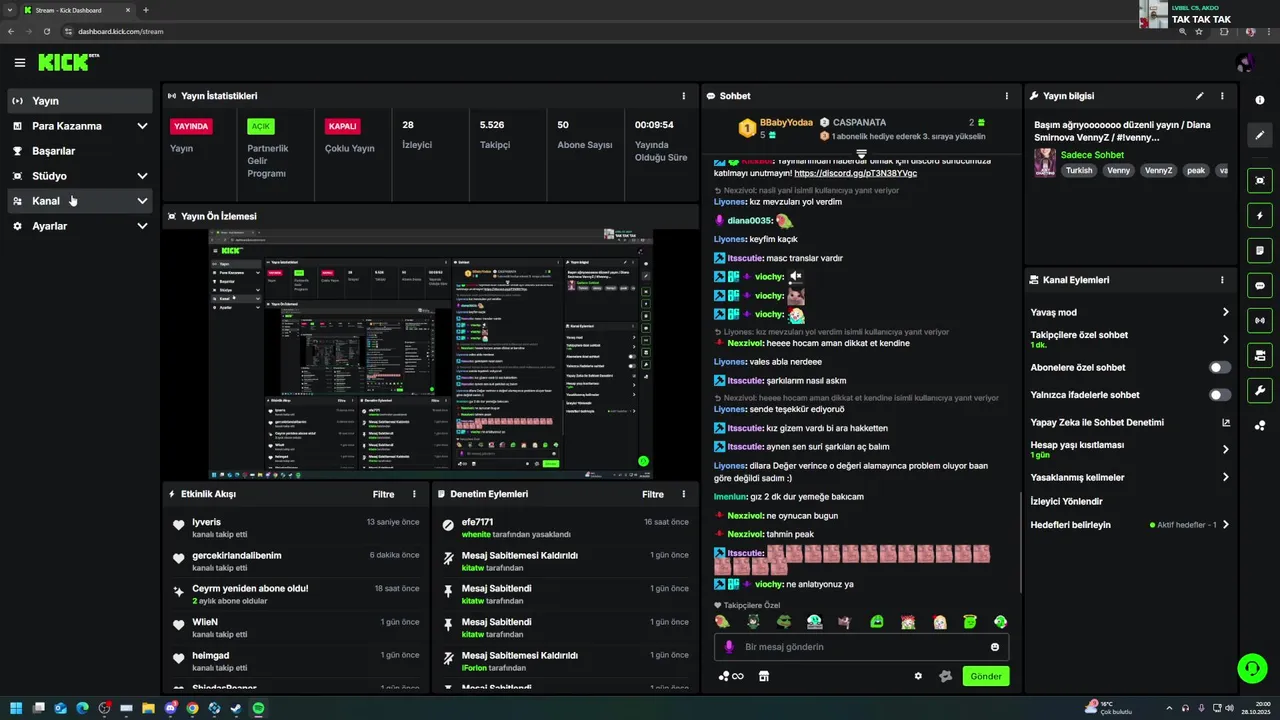The height and width of the screenshot is (720, 1280).
Task: Open Yavaş mod settings
Action: [1130, 312]
